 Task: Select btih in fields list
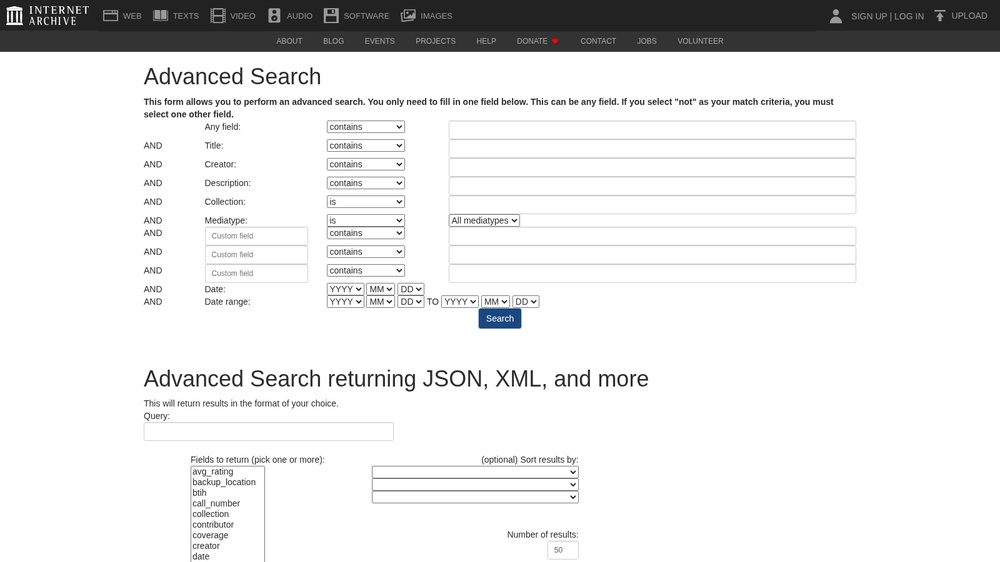pos(227,492)
